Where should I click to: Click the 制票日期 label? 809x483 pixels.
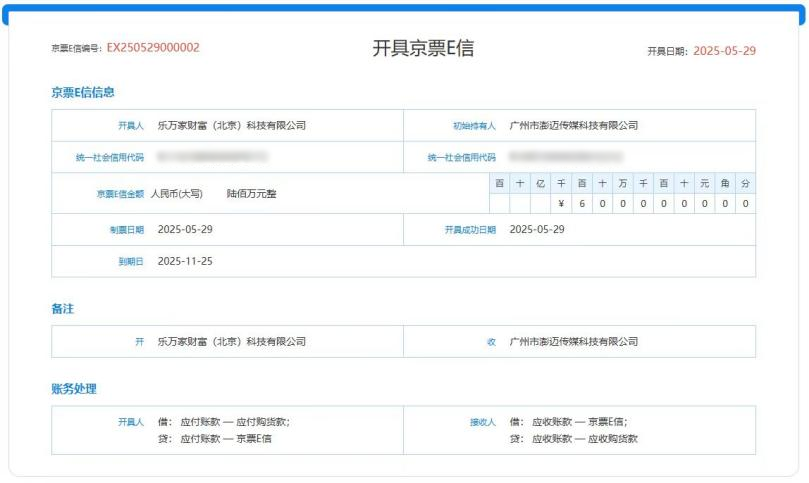pos(126,230)
